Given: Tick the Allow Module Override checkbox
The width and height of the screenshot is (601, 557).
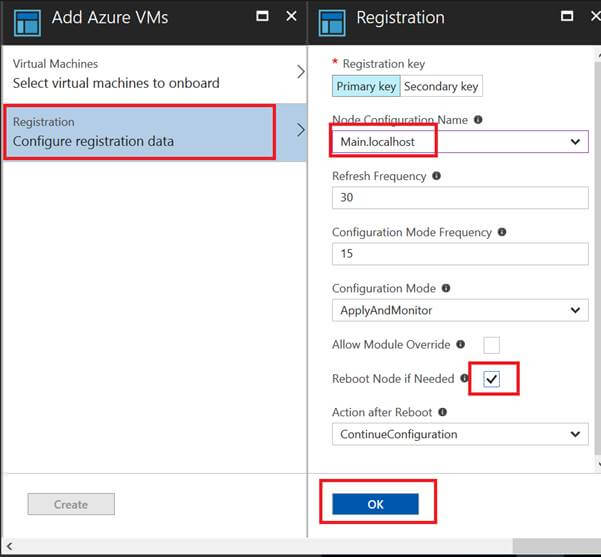Looking at the screenshot, I should coord(491,345).
